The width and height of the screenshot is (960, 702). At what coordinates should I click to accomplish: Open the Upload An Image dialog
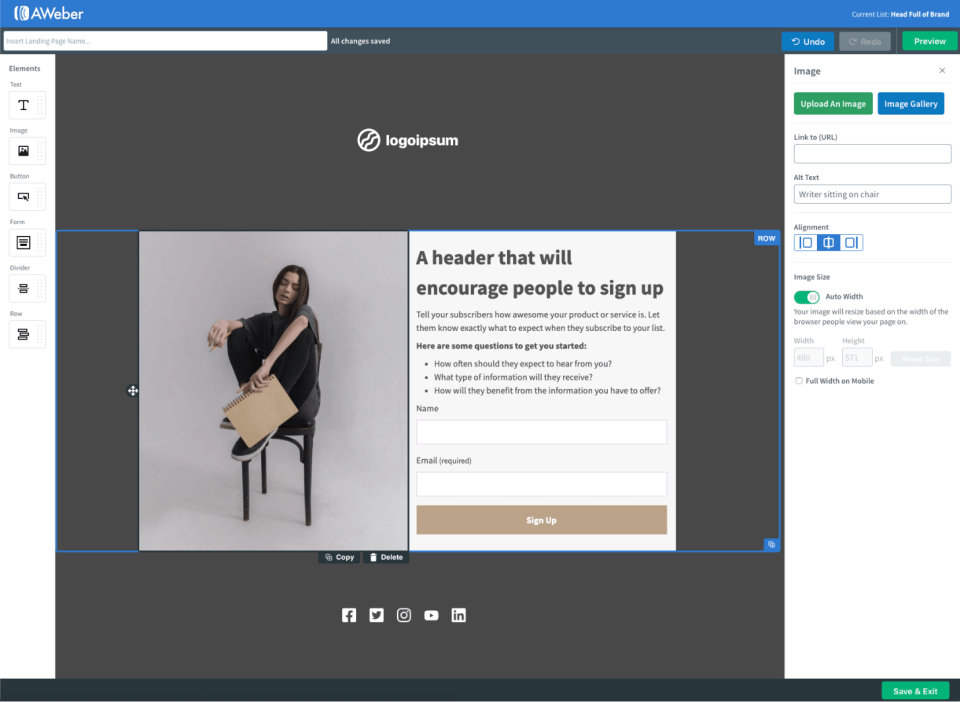coord(832,103)
